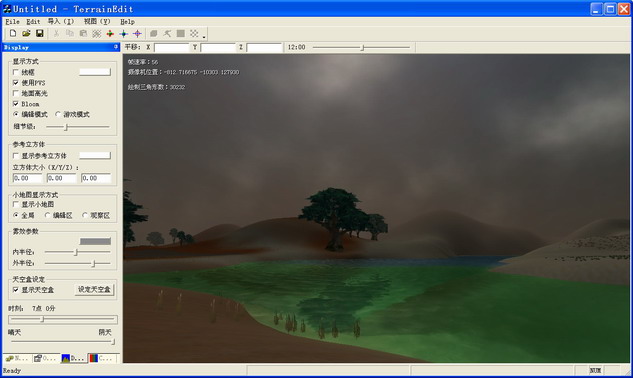The image size is (633, 378).
Task: Select the blue axis cross tool
Action: click(x=124, y=34)
